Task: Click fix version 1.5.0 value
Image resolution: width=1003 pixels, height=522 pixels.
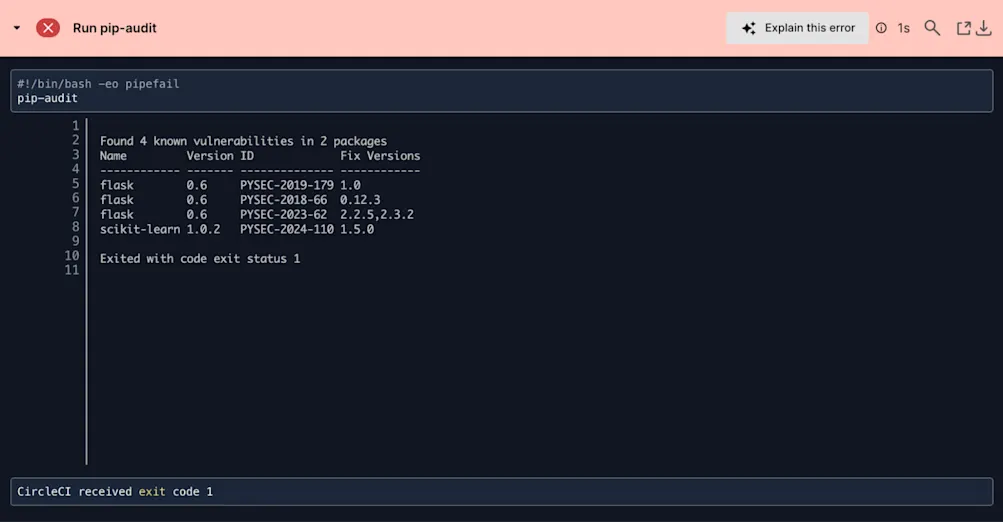Action: pos(357,229)
